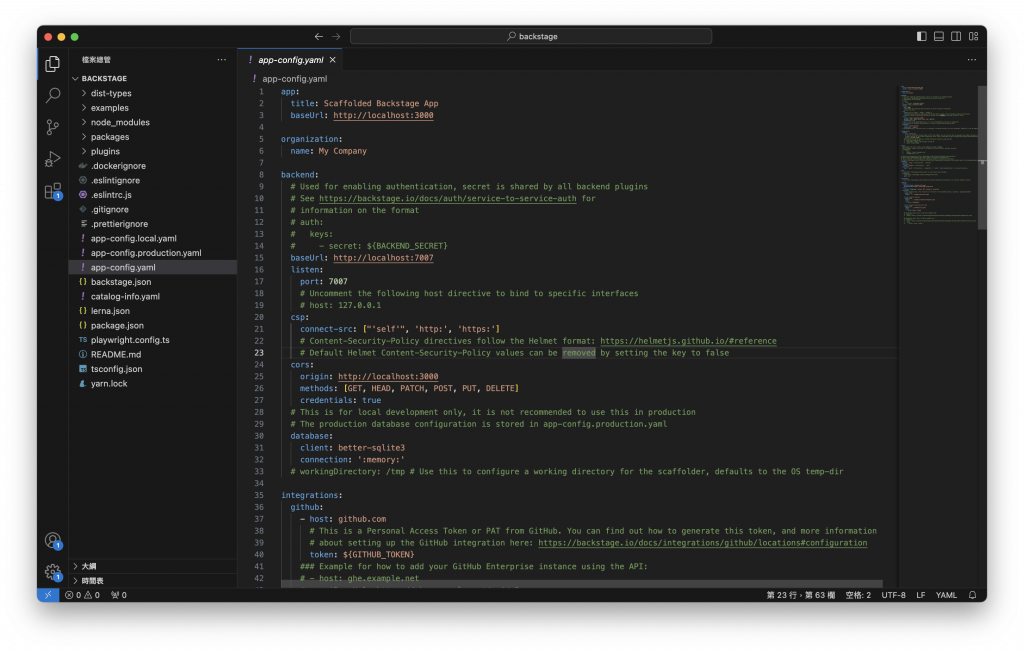Click the YAML language mode status item
Viewport: 1024px width, 651px height.
946,595
